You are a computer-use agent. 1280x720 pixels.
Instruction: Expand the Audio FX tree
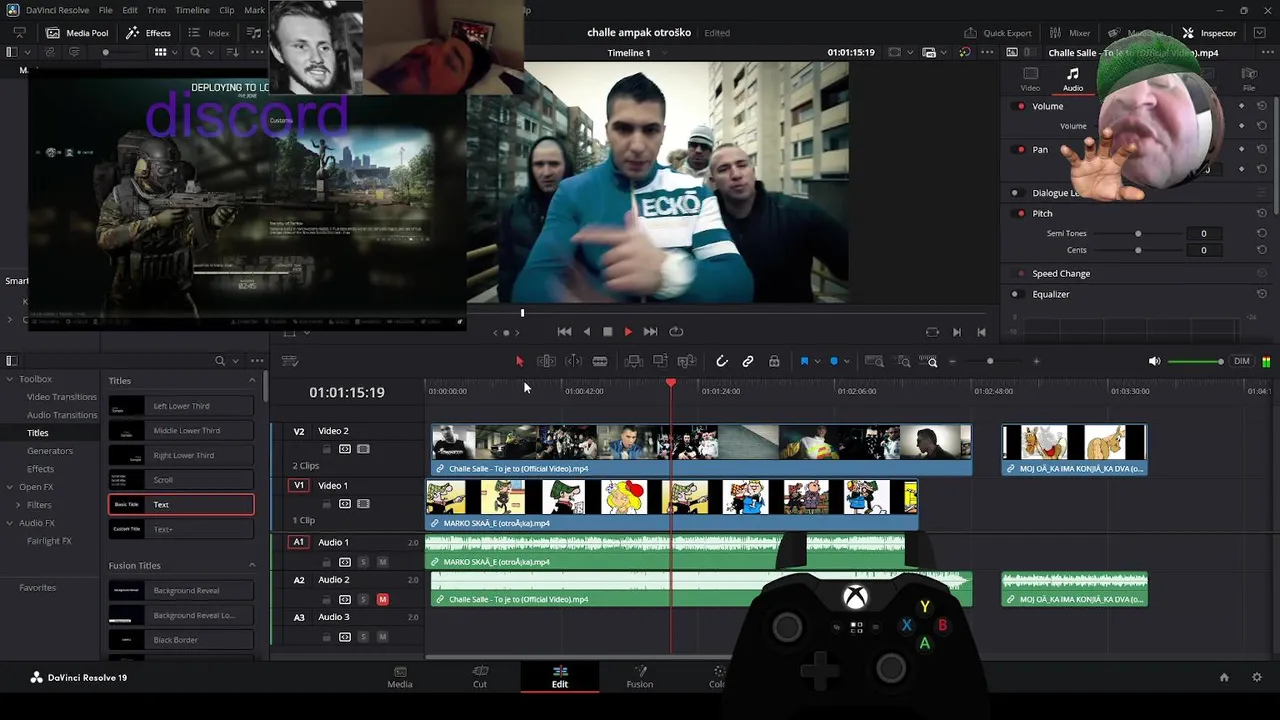[9, 523]
